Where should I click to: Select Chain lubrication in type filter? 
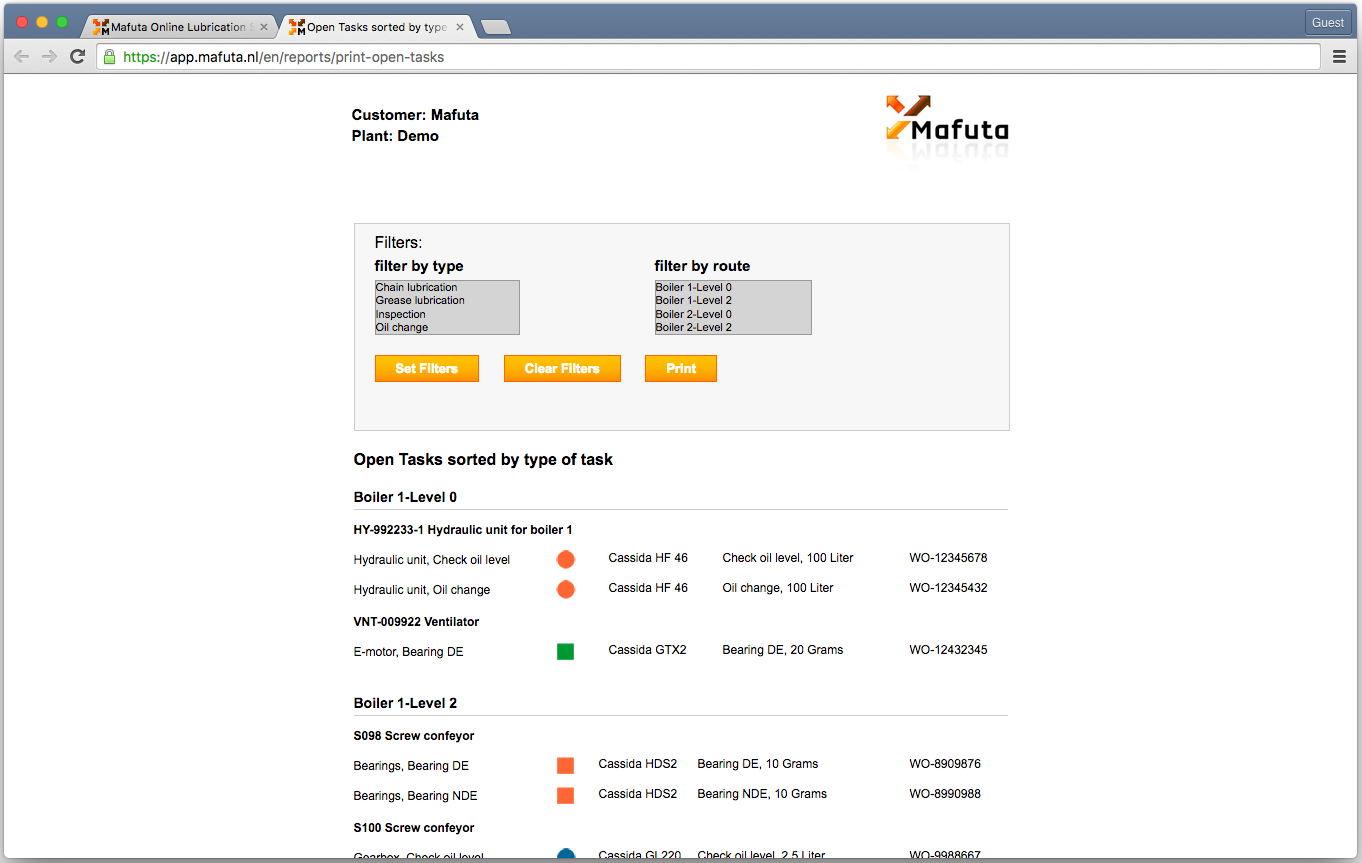[x=447, y=287]
